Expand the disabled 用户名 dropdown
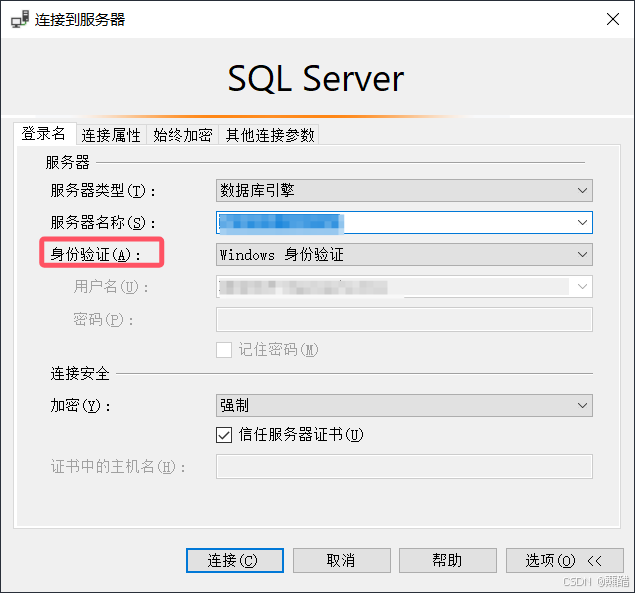 pyautogui.click(x=582, y=286)
